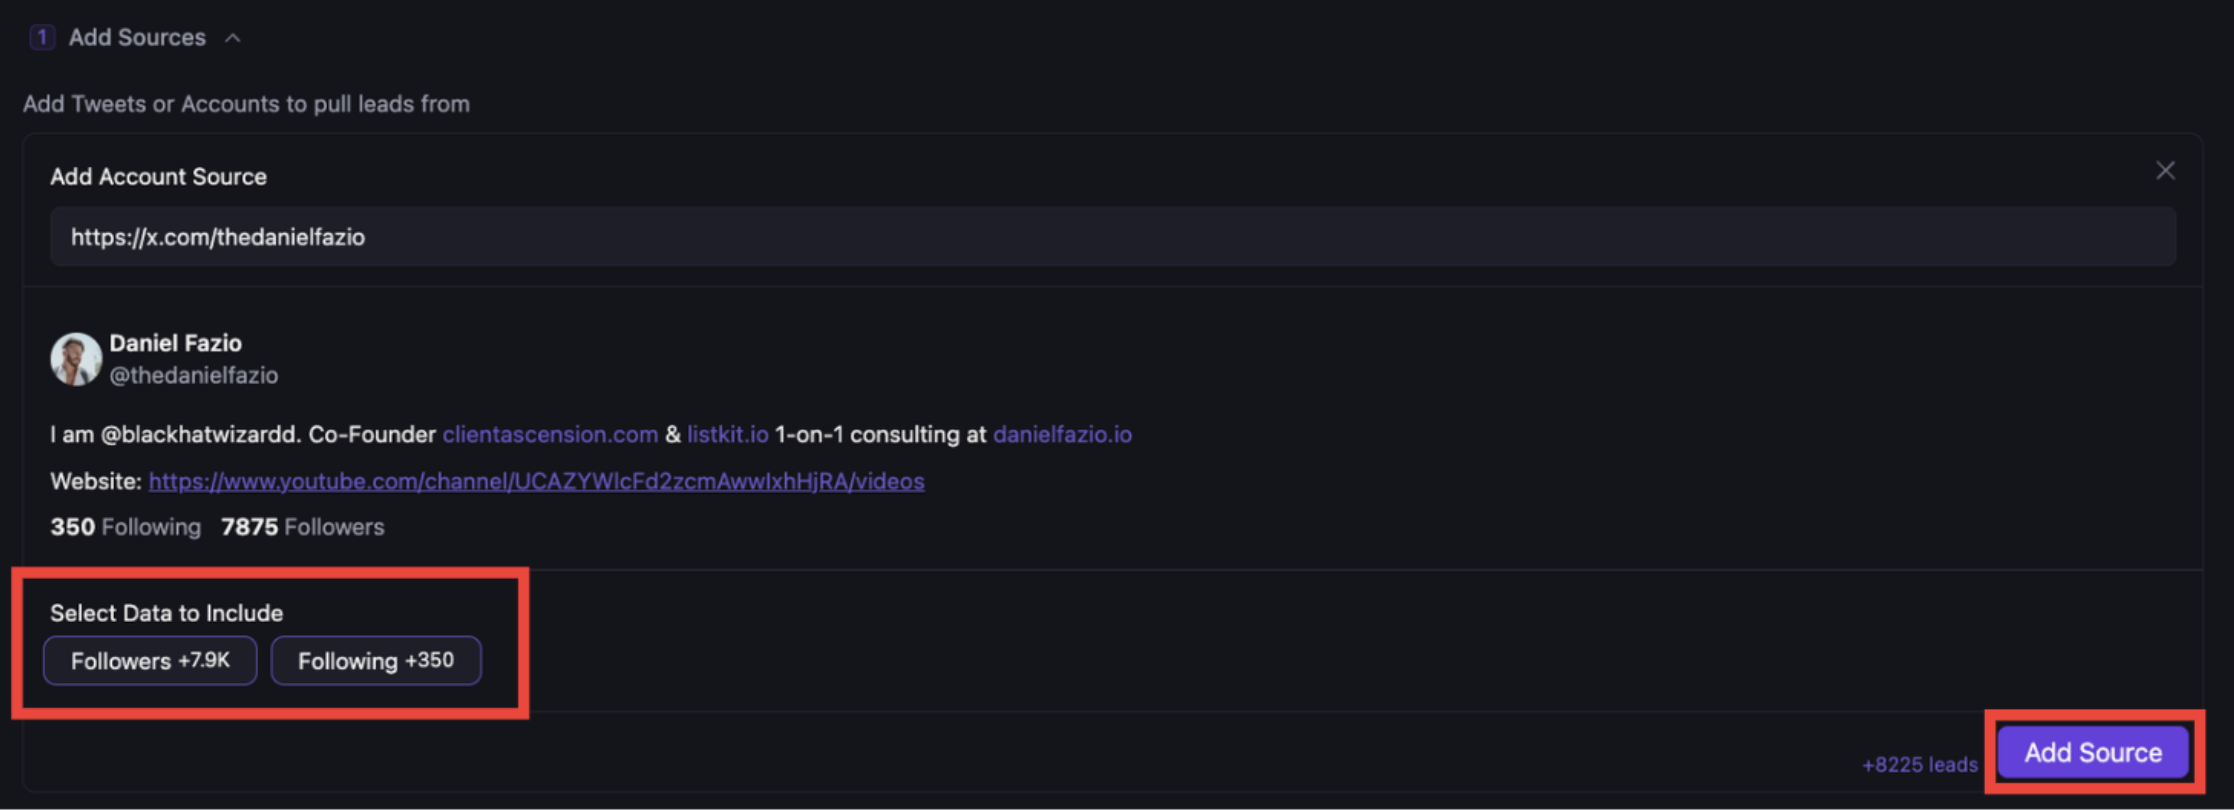Click the Add Source button
Screen dimensions: 2234x810
[x=2092, y=752]
